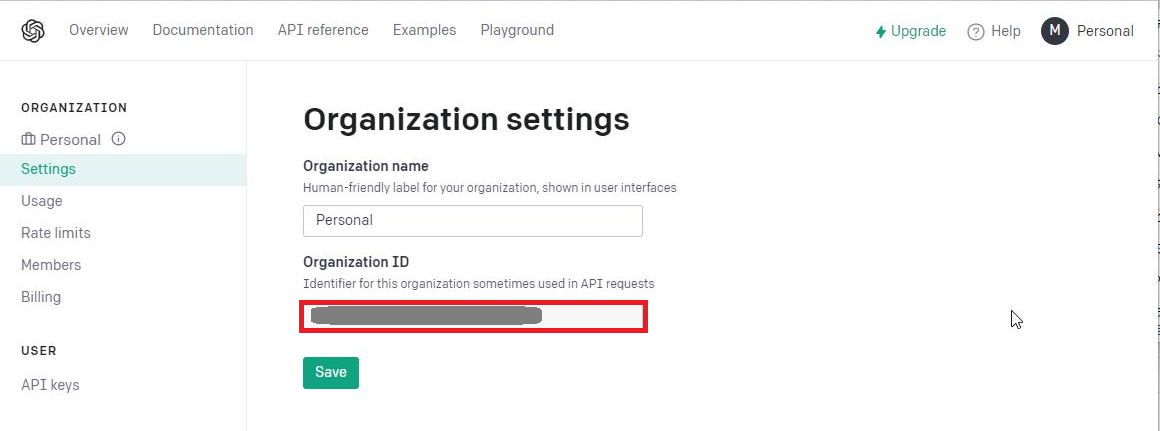The width and height of the screenshot is (1160, 431).
Task: Click the info icon beside Personal
Action: click(x=118, y=138)
